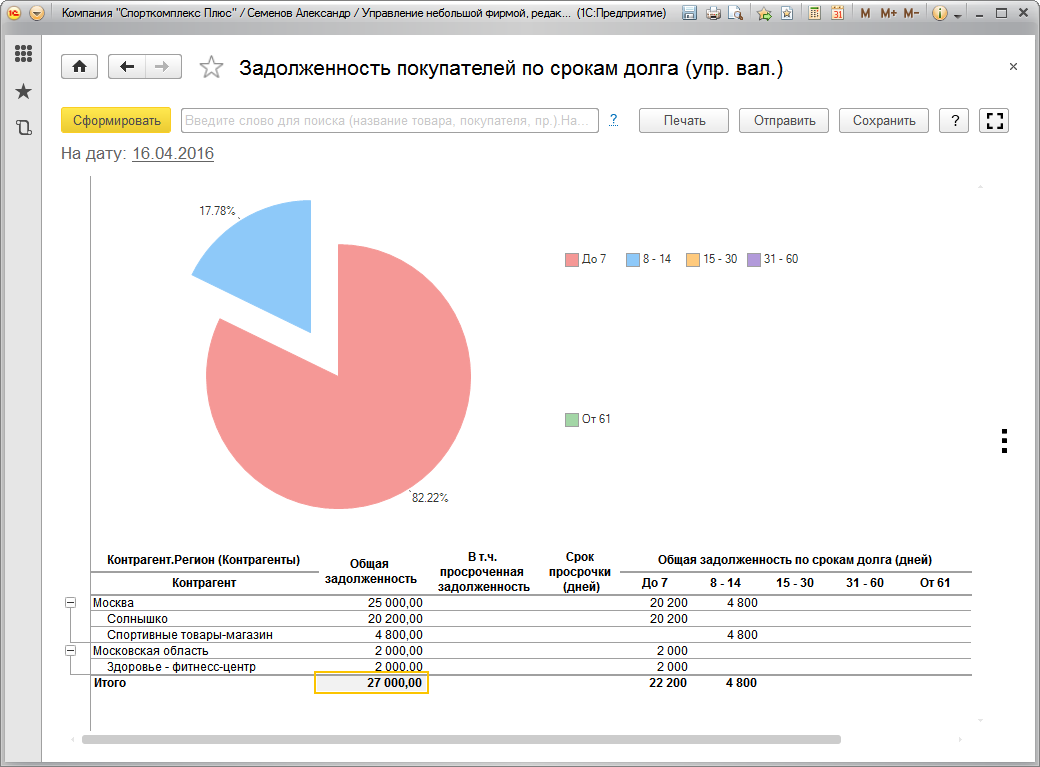
Task: Click the blue 17.78% pie slice
Action: click(x=269, y=262)
